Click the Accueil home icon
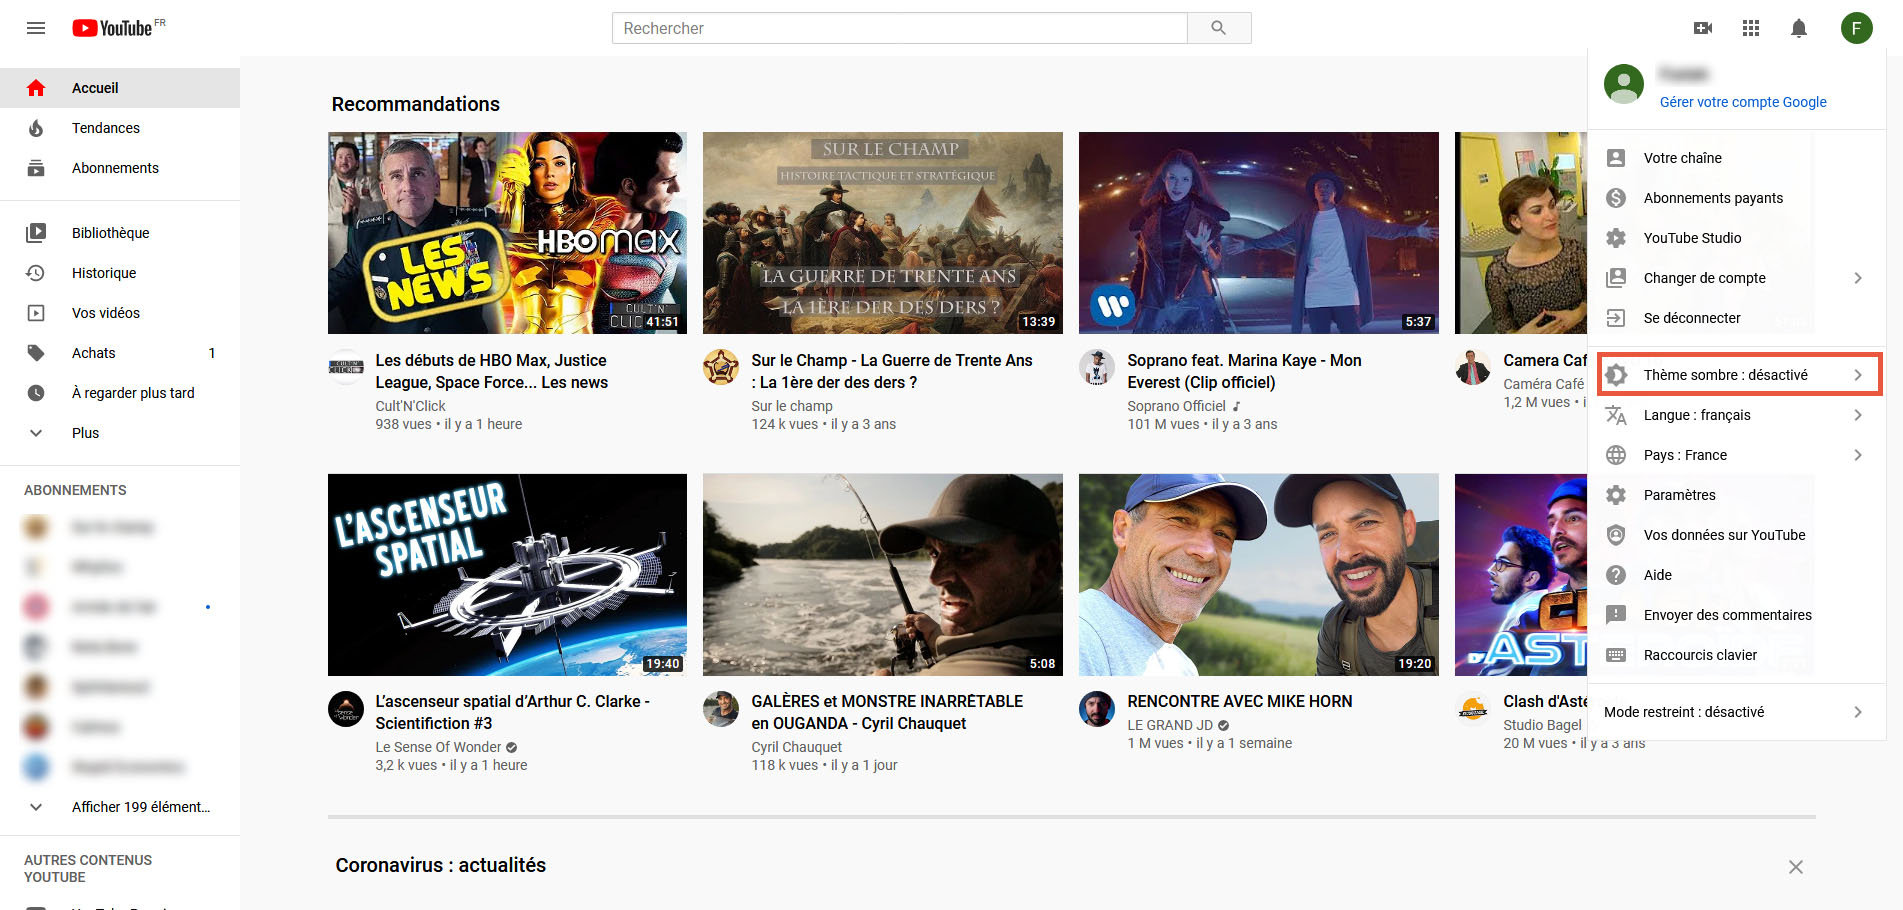This screenshot has height=910, width=1903. click(36, 88)
